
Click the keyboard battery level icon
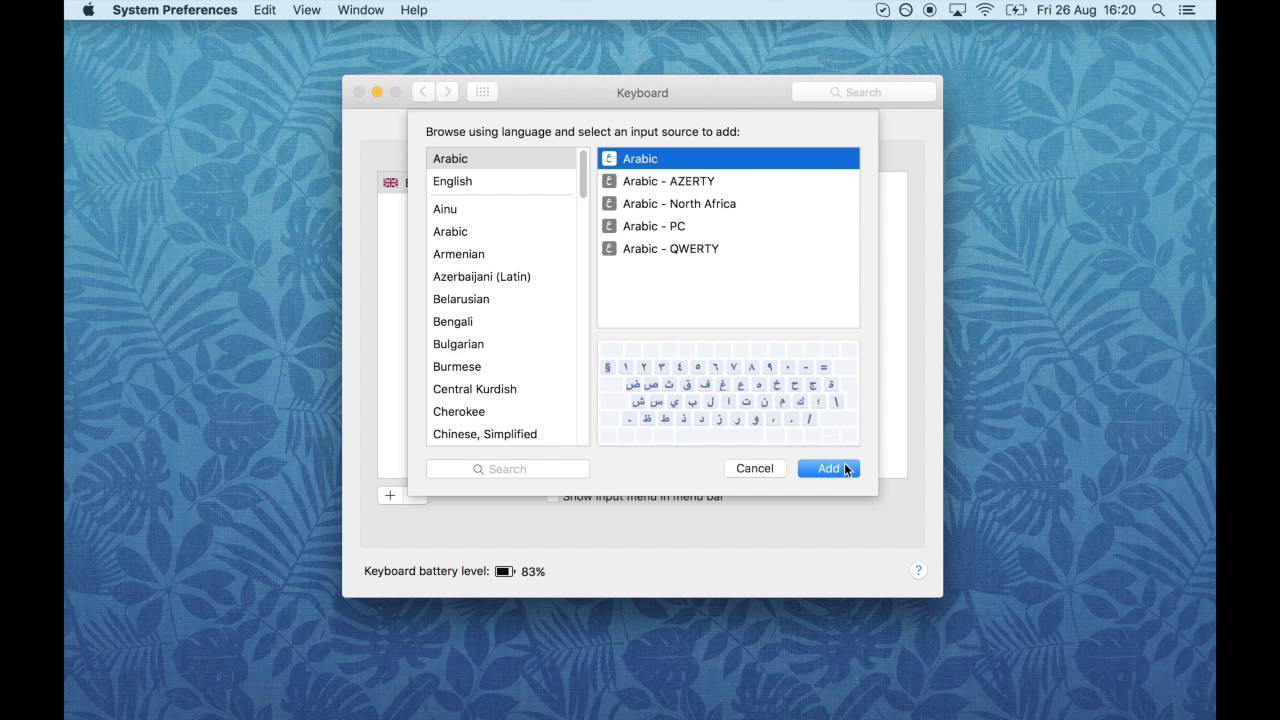(505, 571)
